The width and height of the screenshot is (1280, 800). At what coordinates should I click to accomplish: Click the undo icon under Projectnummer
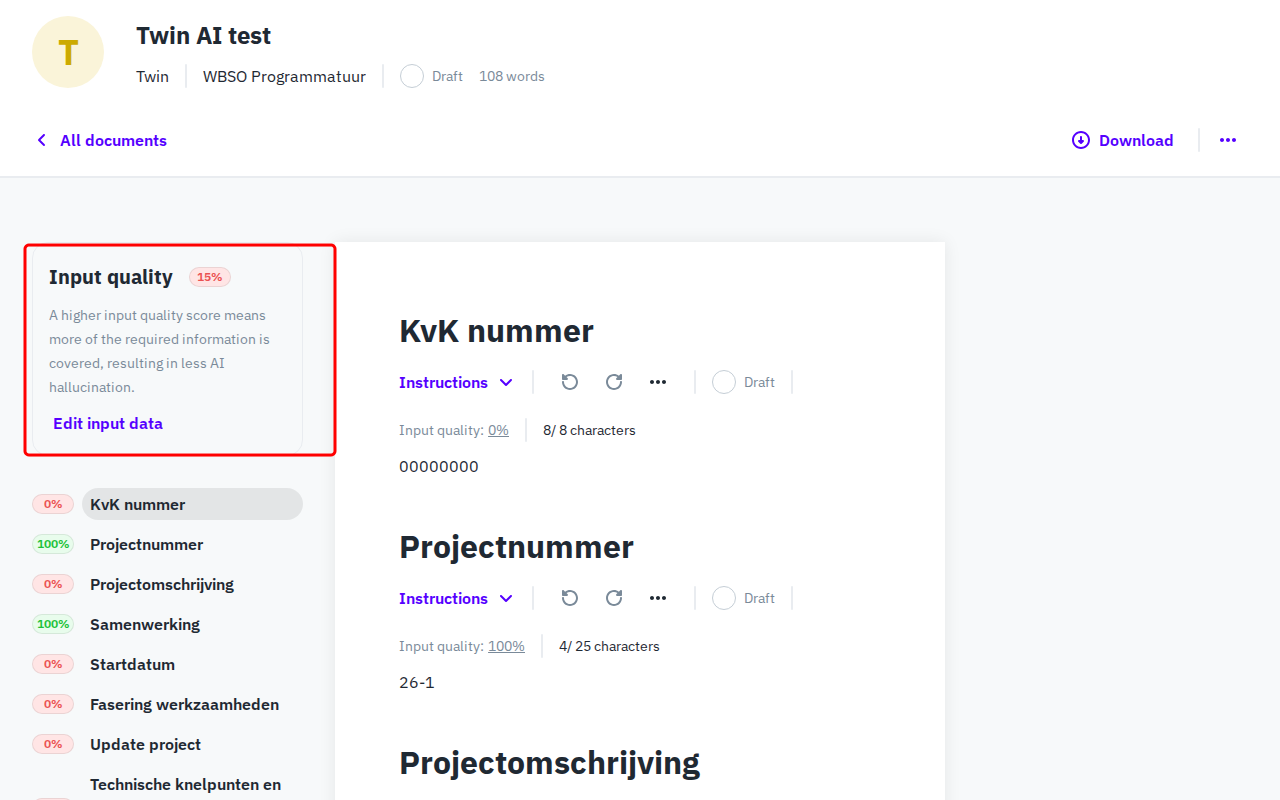pos(569,598)
